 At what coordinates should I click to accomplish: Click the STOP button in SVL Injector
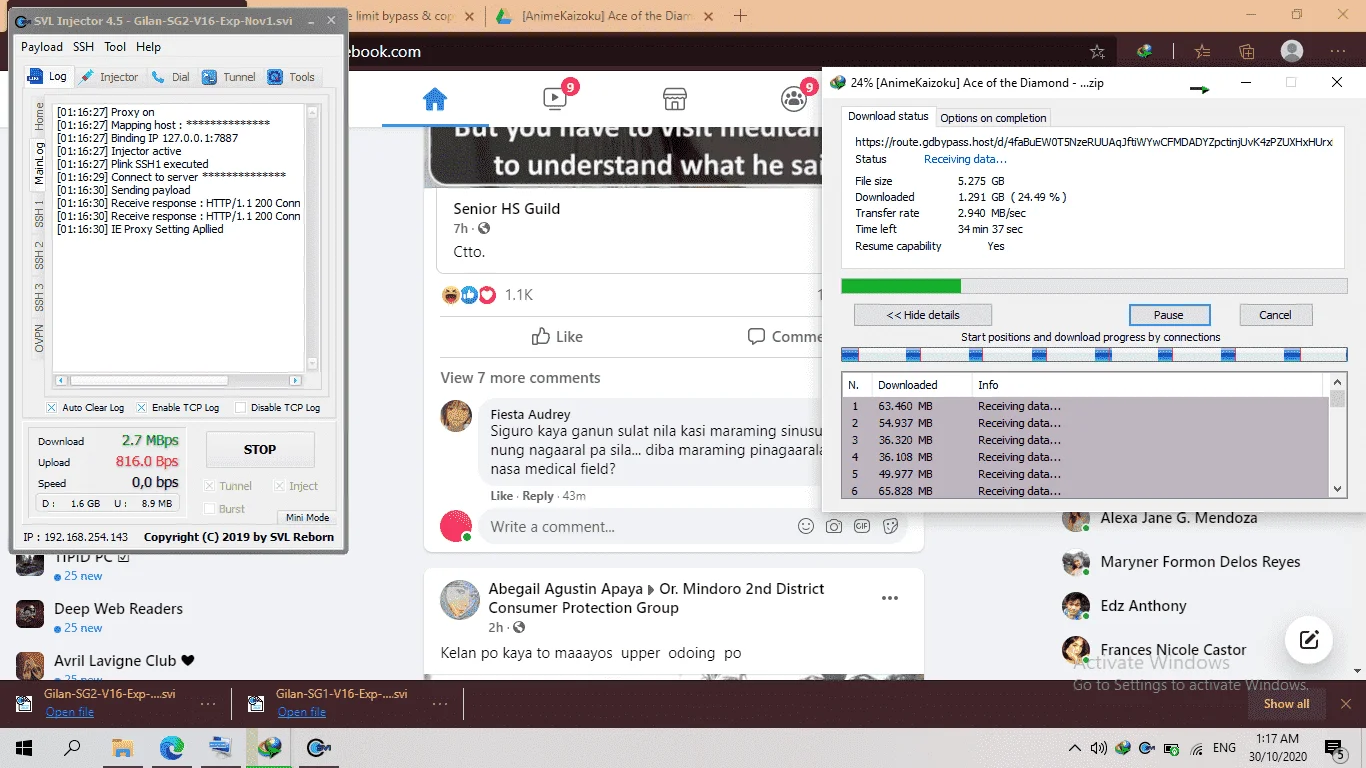[260, 450]
